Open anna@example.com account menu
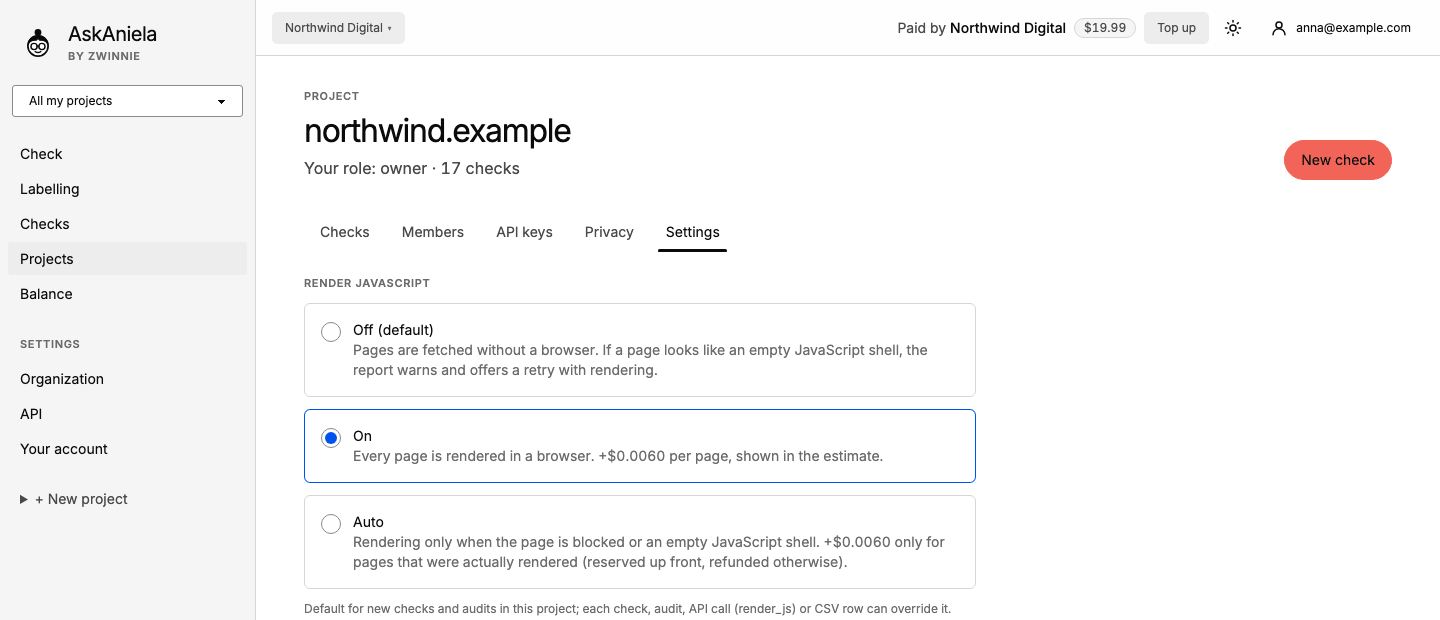Screen dimensions: 1440x620 pyautogui.click(x=1341, y=28)
